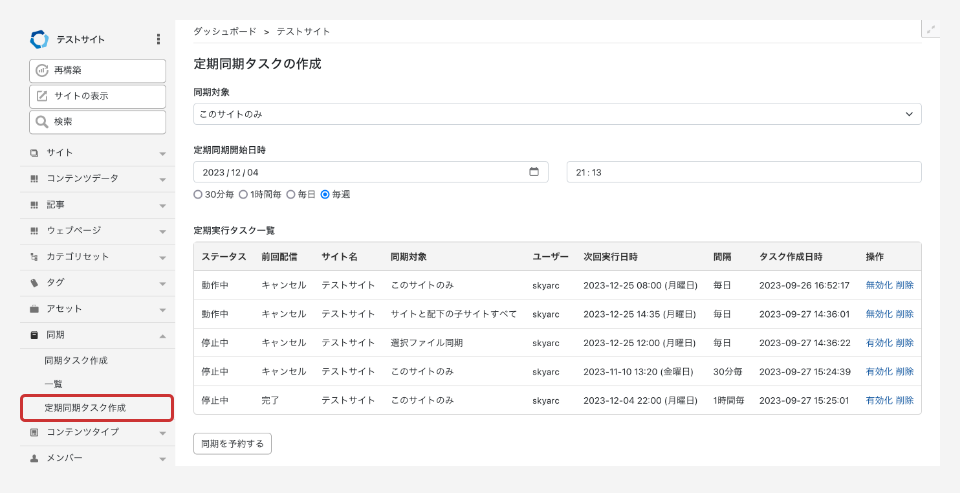
Task: Click the expand icon in the top-right corner
Action: click(931, 30)
